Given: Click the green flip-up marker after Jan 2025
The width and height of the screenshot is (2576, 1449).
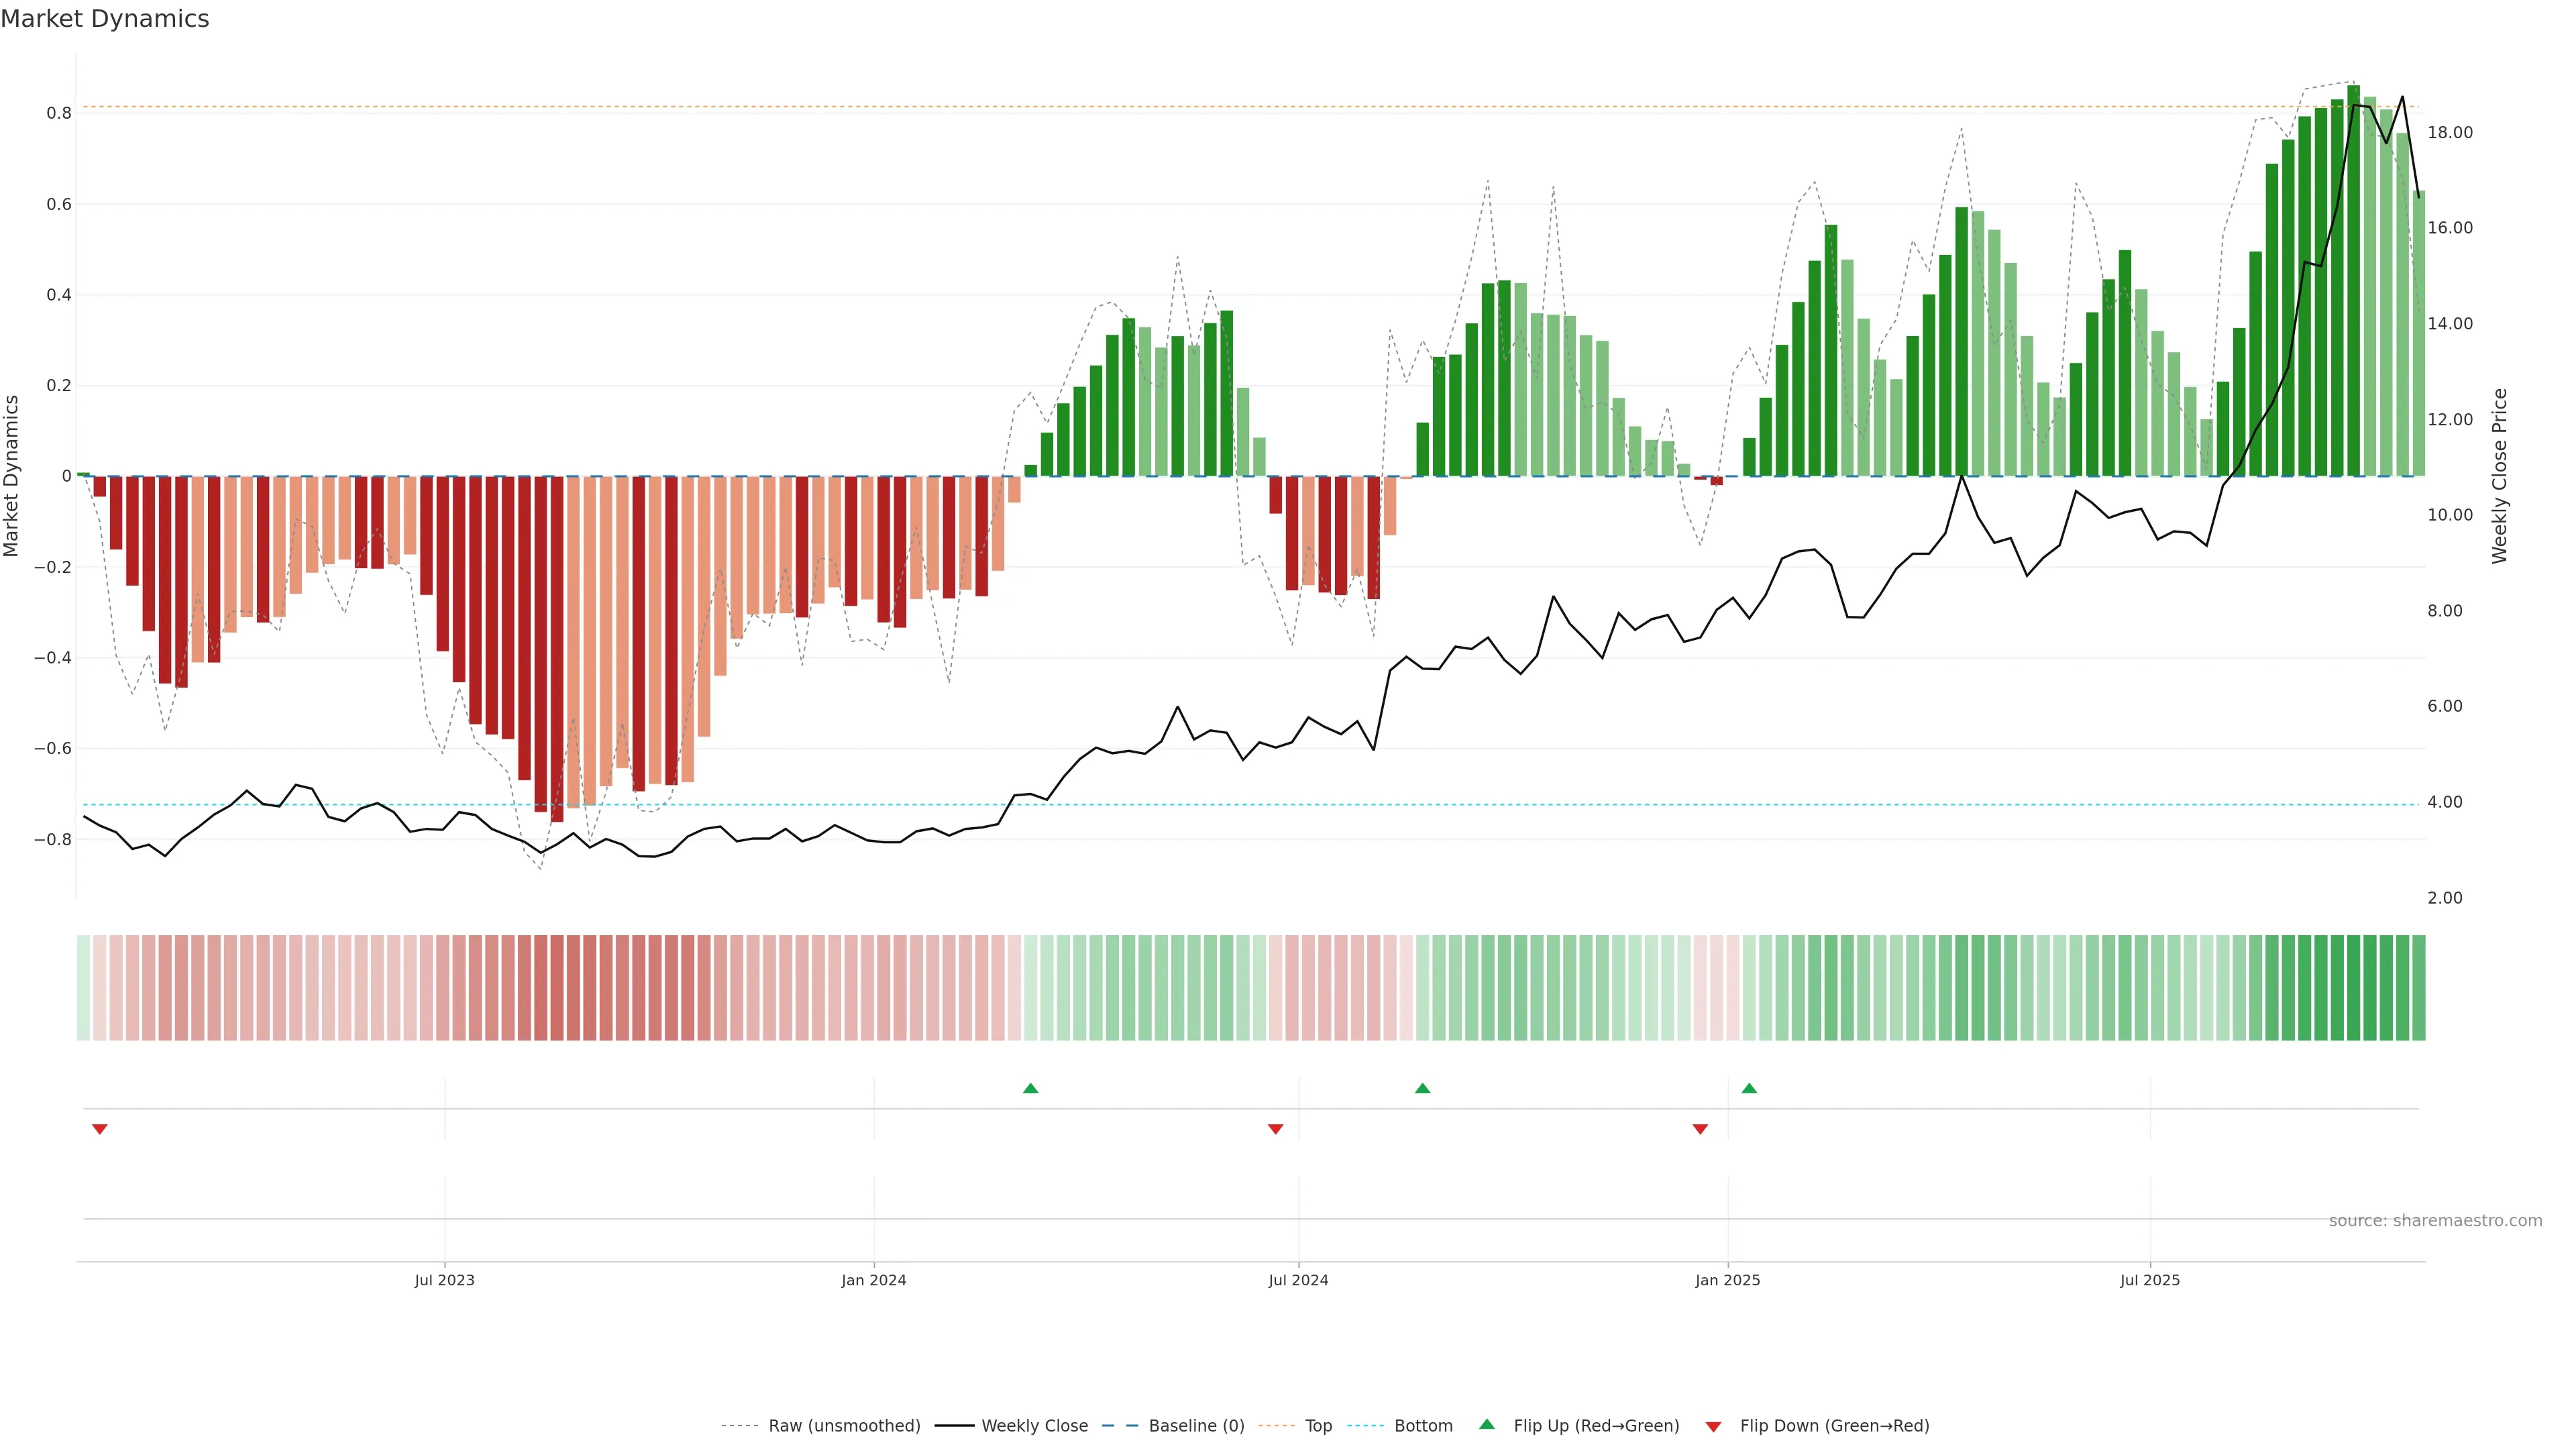Looking at the screenshot, I should click(x=1749, y=1088).
